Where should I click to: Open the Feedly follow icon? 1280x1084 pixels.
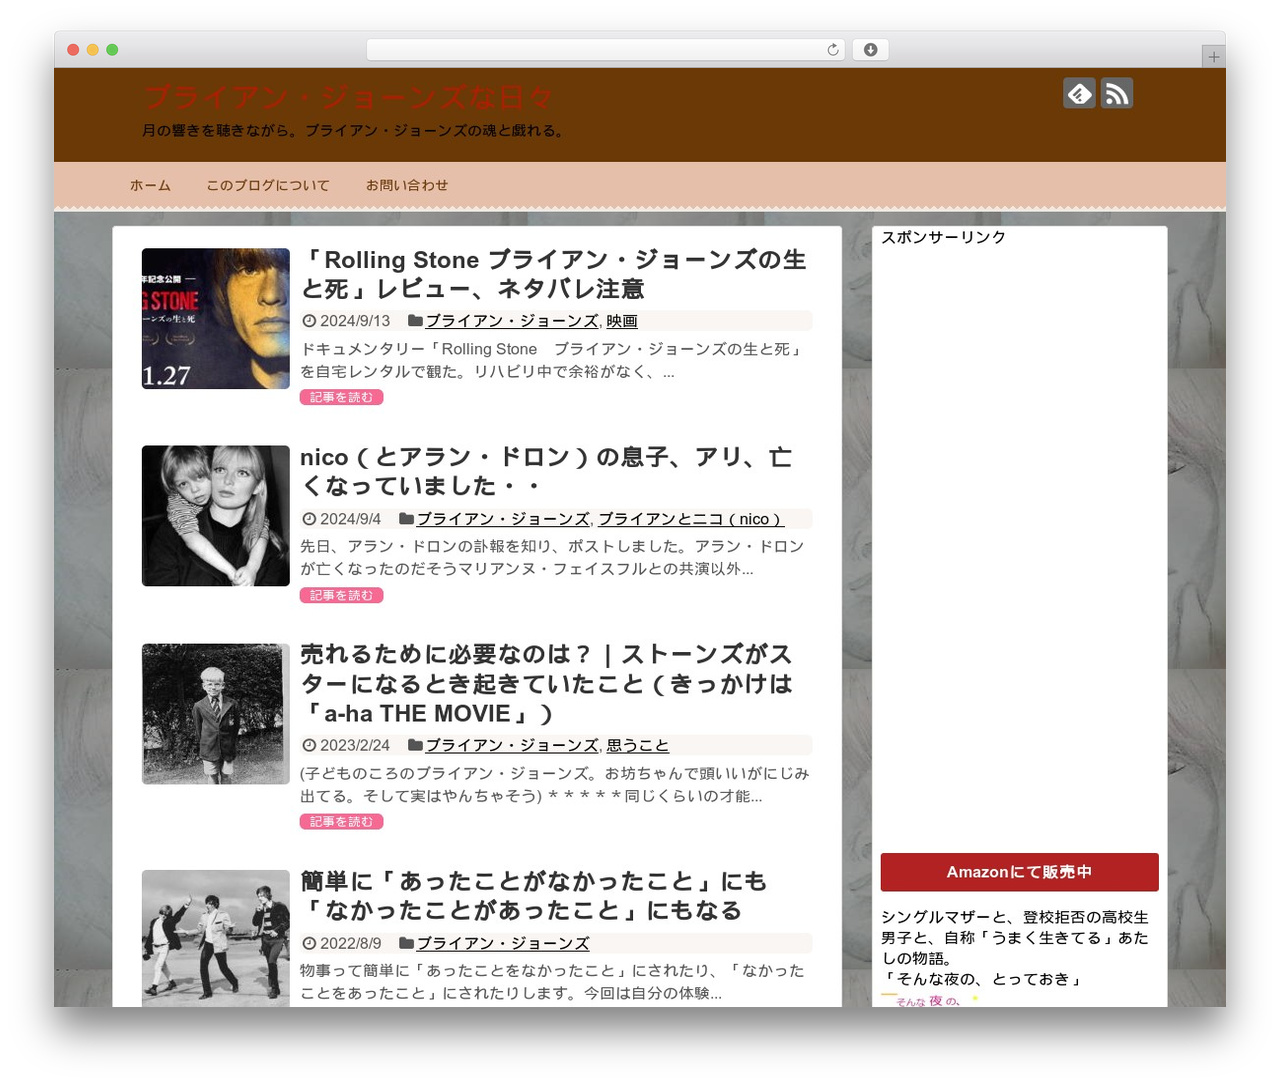coord(1079,93)
